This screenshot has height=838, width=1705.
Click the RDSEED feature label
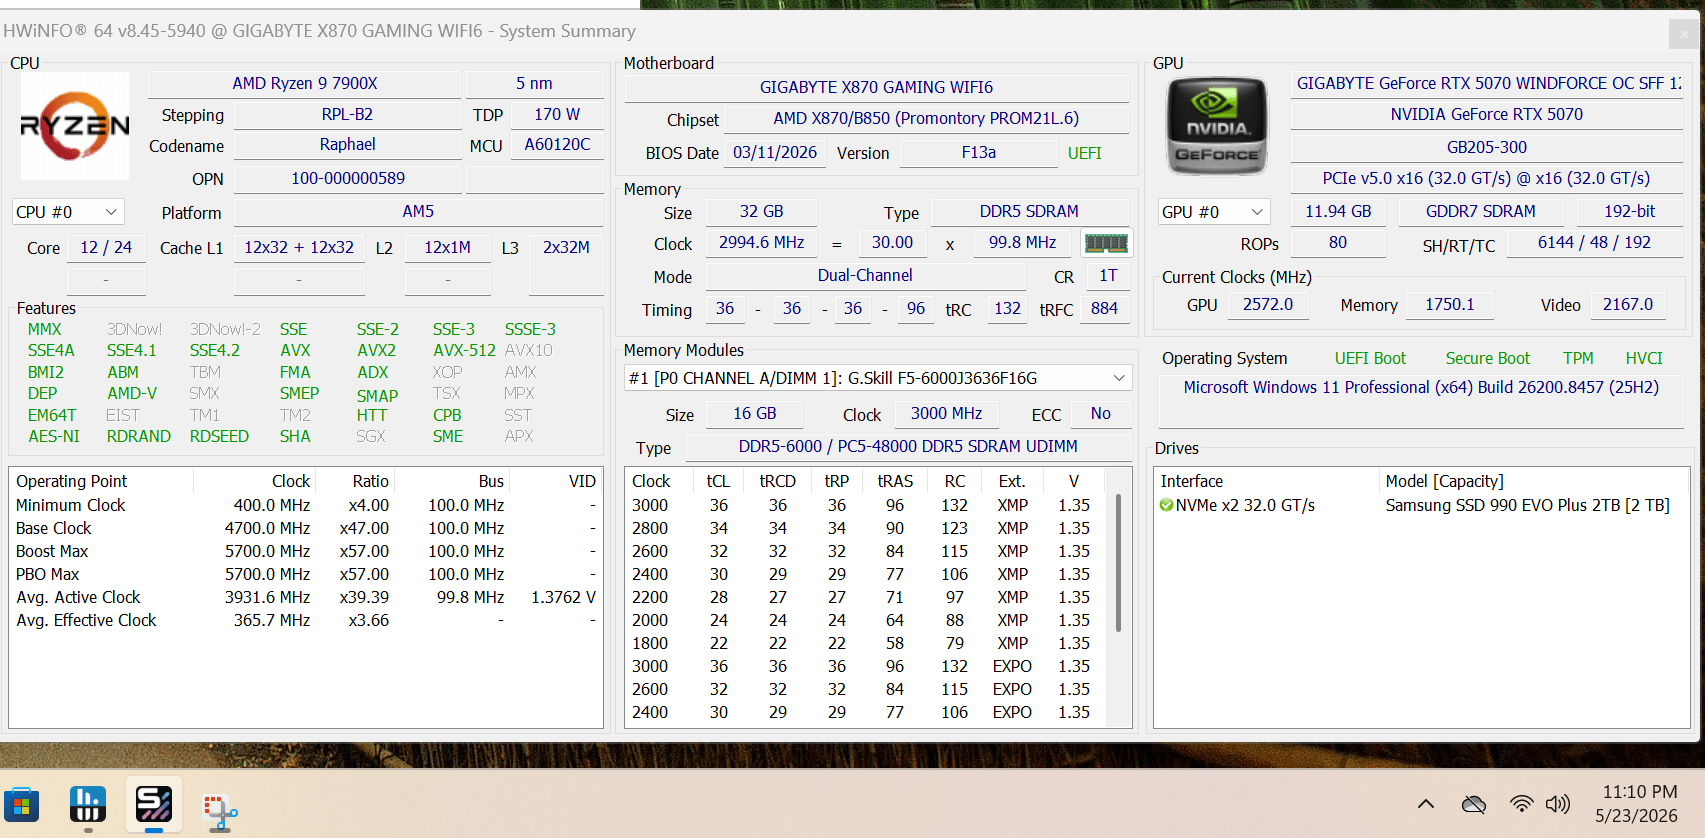click(219, 437)
